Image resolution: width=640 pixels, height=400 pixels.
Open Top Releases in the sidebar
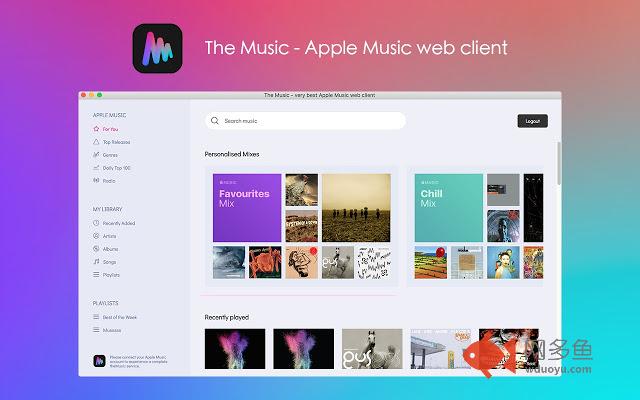[111, 142]
